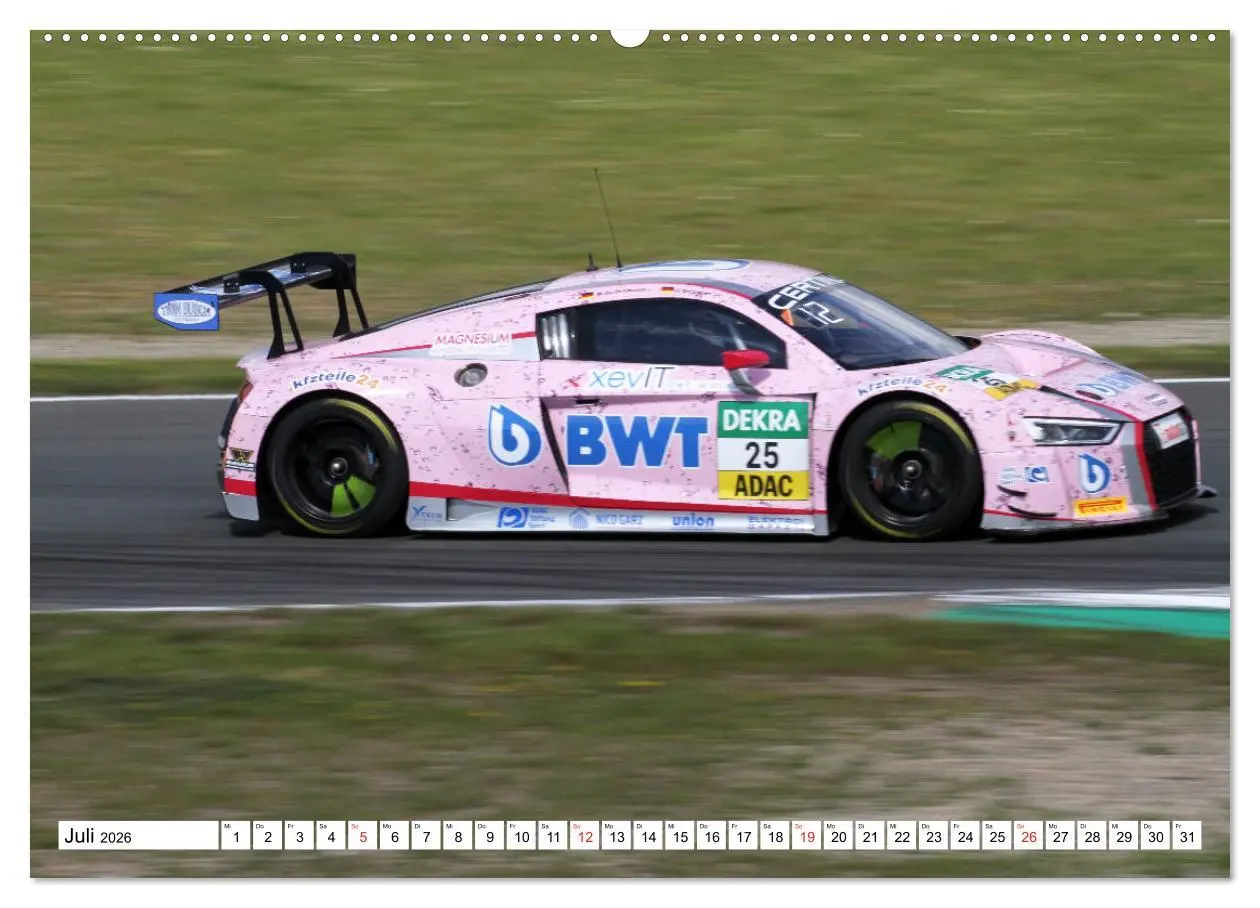
Task: Select day 20 in the calendar strip
Action: click(839, 836)
